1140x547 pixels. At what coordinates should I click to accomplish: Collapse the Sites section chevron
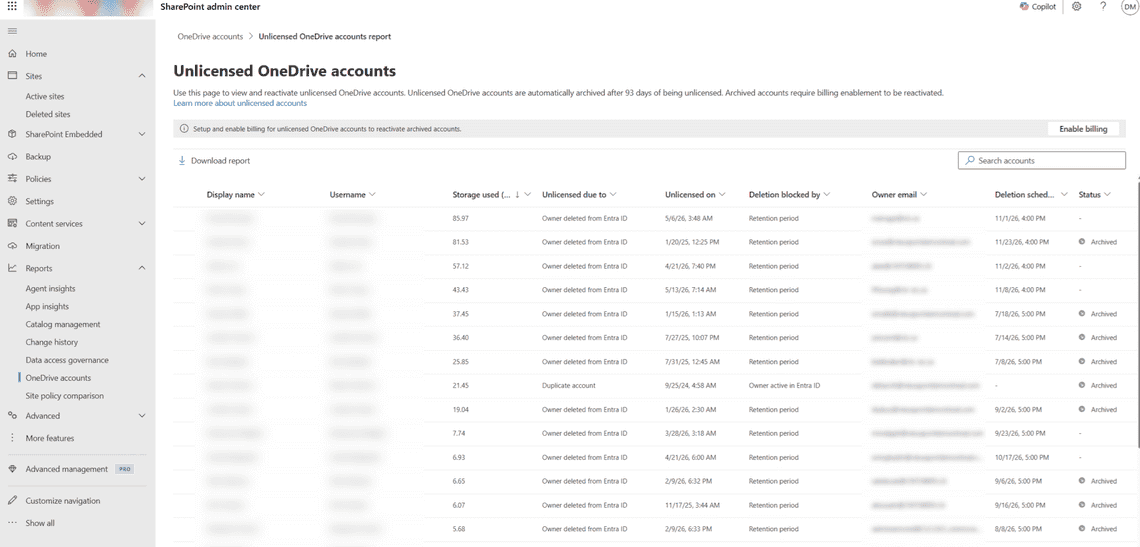[x=142, y=76]
